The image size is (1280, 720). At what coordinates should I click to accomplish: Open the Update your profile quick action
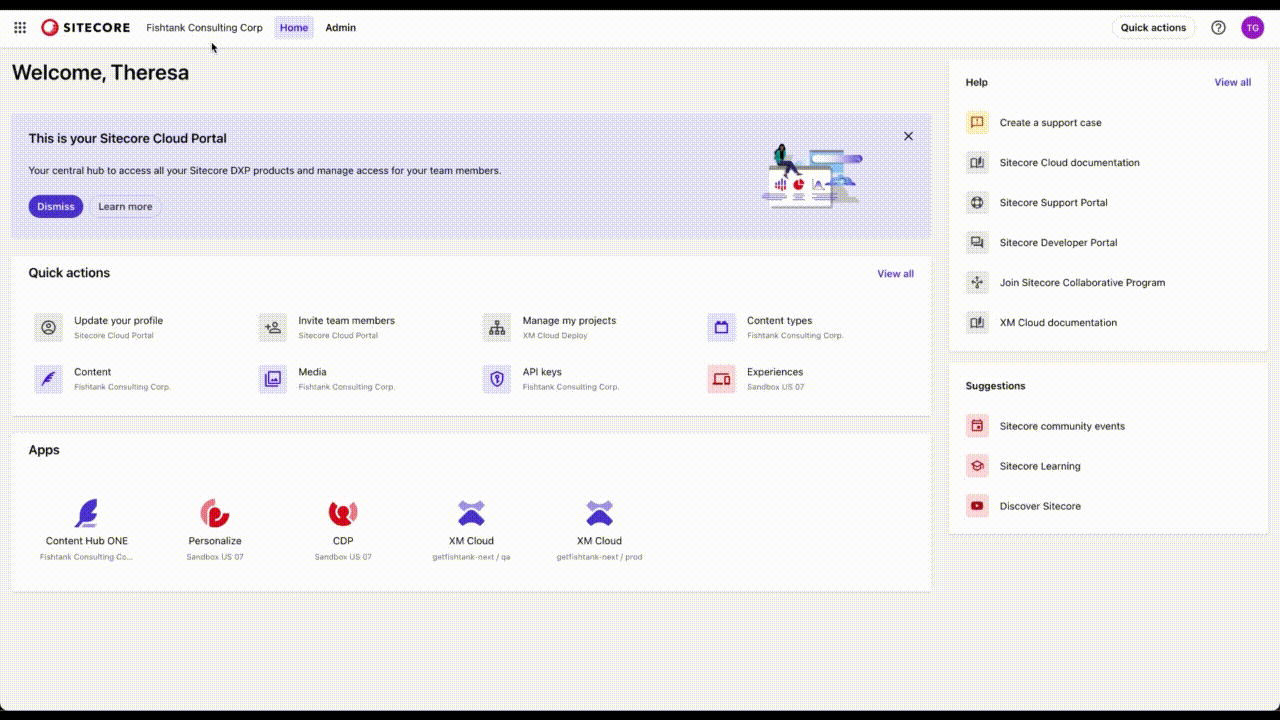tap(48, 327)
